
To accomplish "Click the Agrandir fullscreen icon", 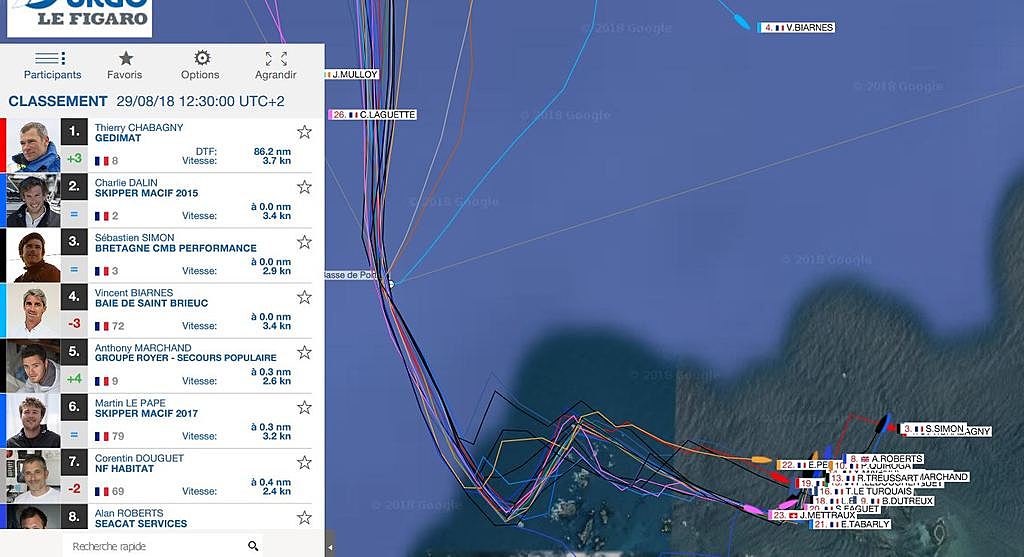I will 276,65.
